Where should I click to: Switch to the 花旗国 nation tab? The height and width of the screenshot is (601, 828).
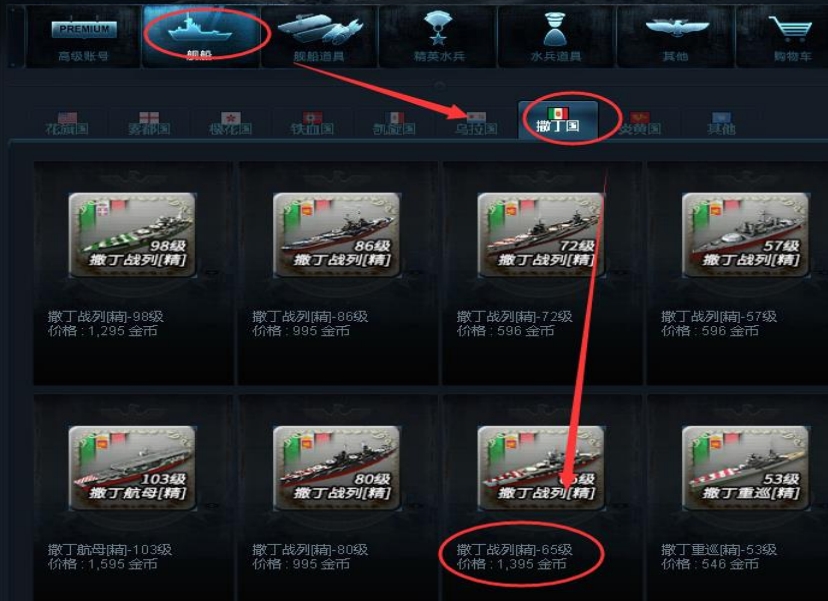(x=67, y=123)
